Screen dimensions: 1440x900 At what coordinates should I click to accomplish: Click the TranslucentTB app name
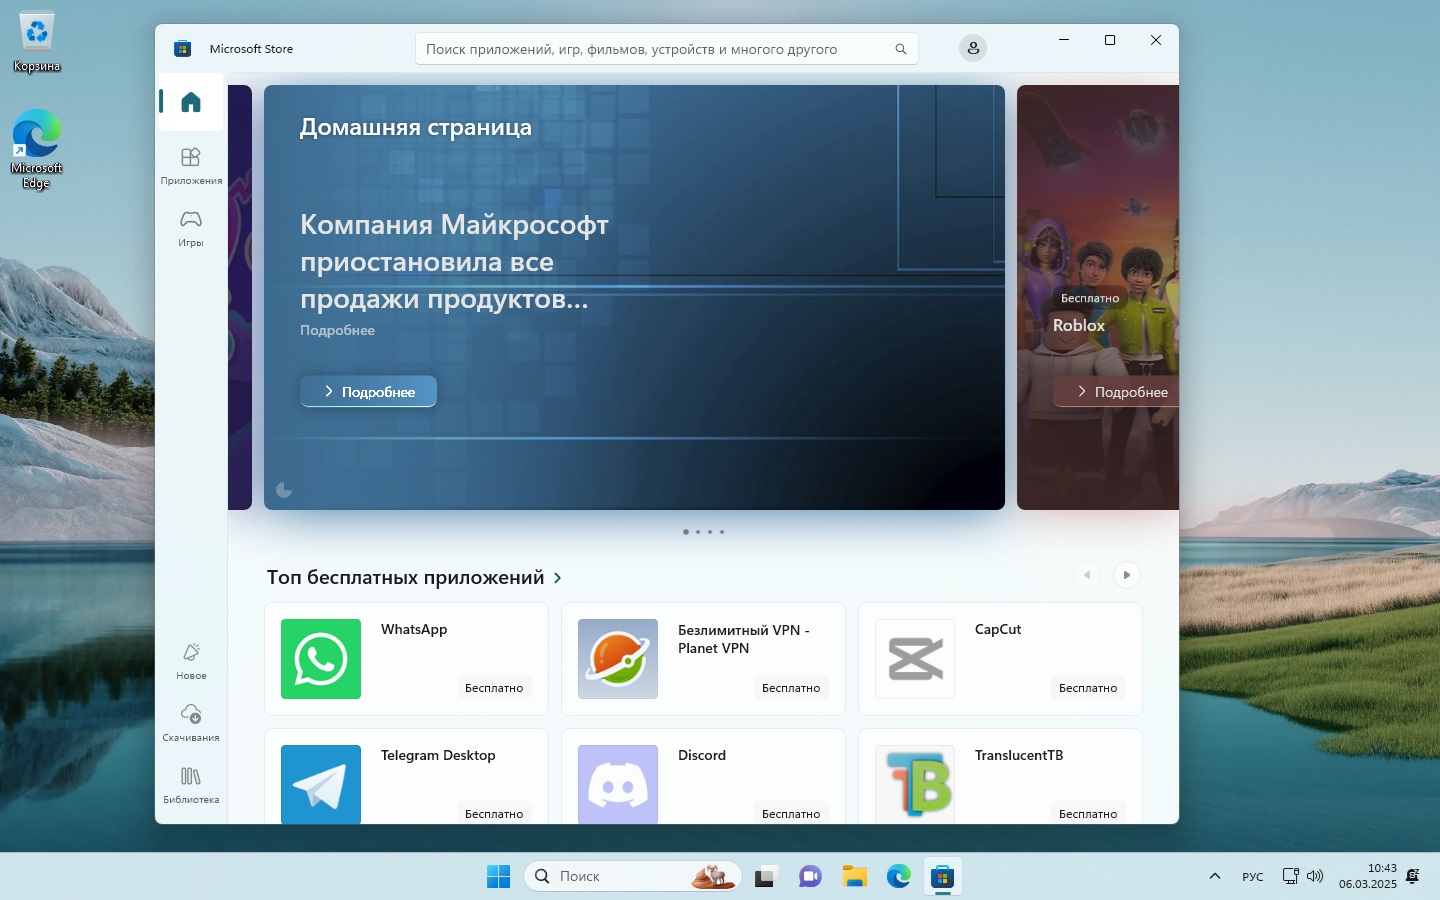(1019, 755)
